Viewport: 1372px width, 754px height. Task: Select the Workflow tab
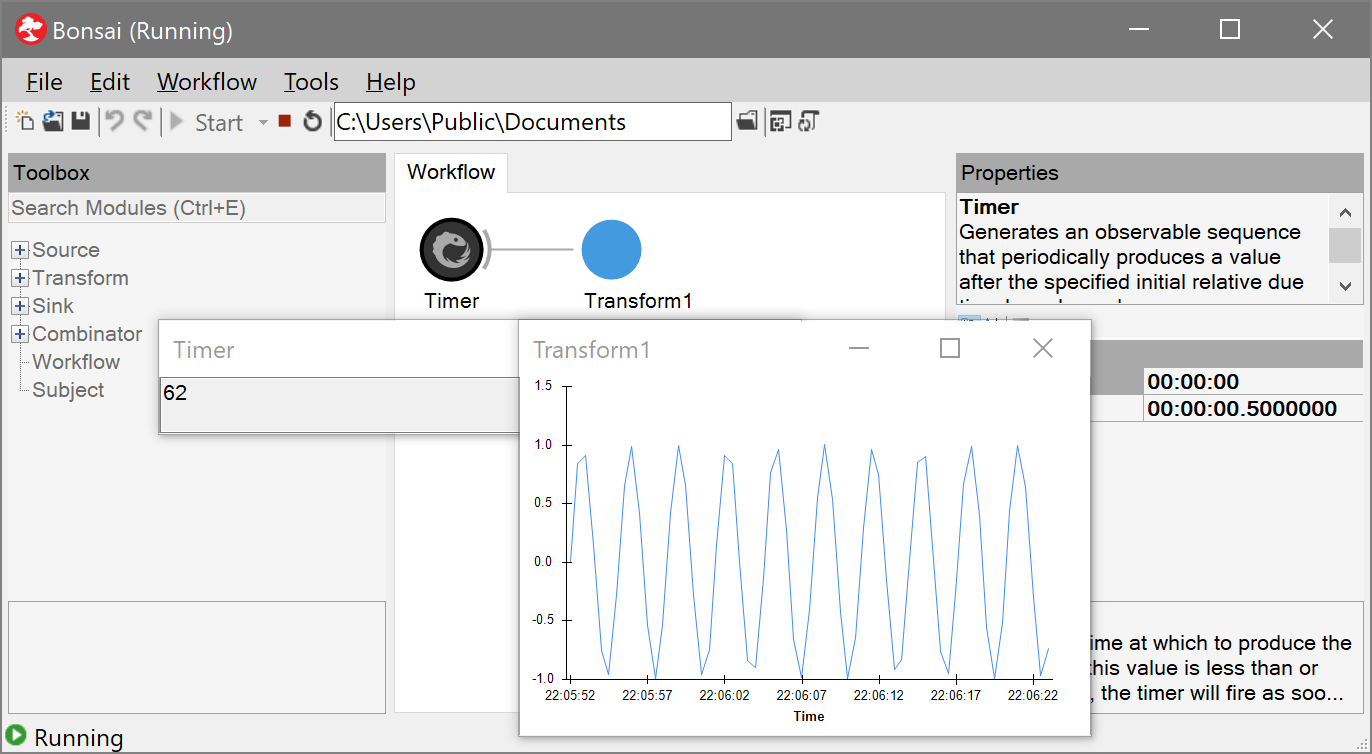click(451, 172)
